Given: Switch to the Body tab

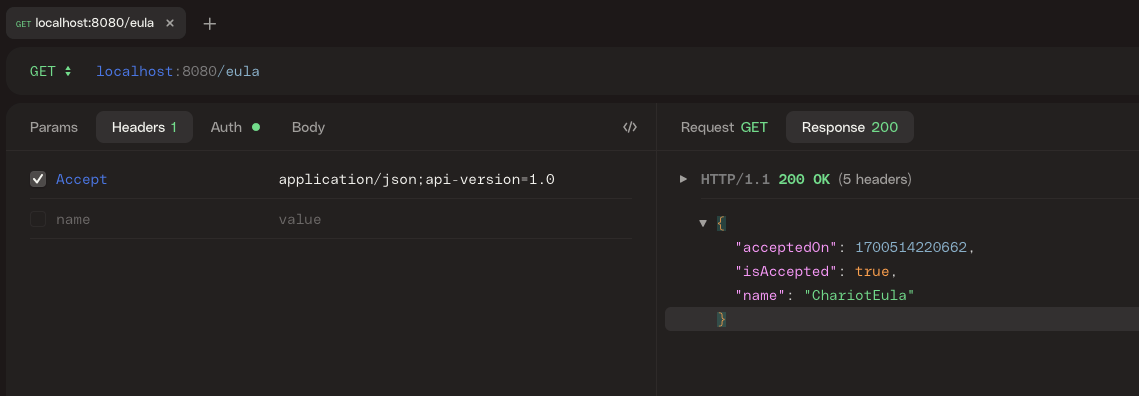Looking at the screenshot, I should [308, 127].
